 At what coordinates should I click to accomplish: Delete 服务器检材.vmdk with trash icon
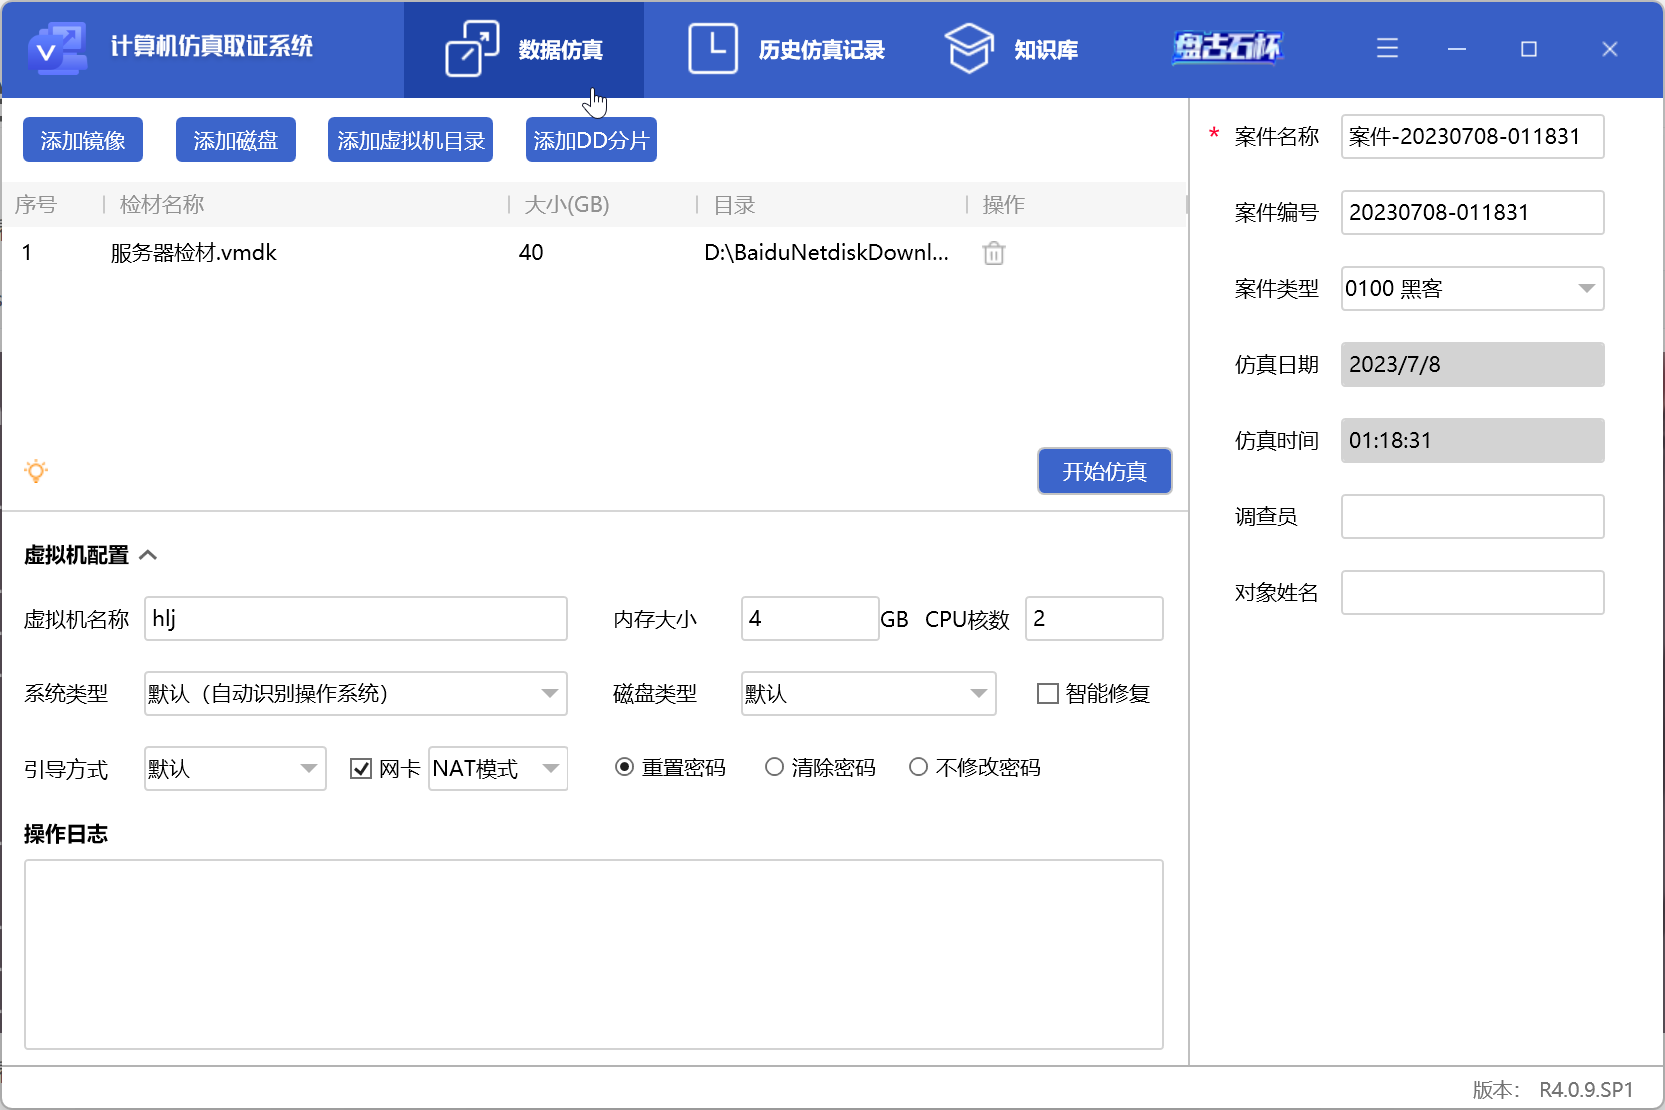(x=994, y=253)
